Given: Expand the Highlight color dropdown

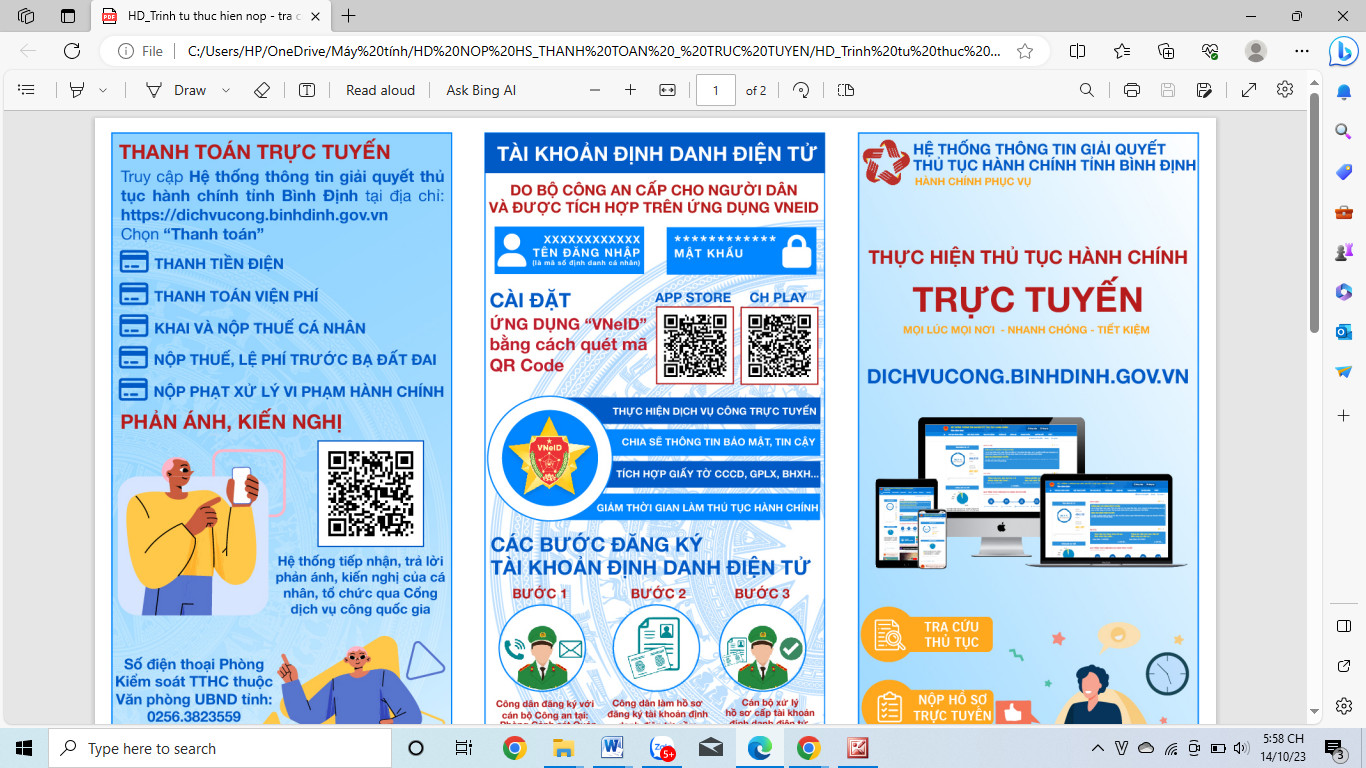Looking at the screenshot, I should click(103, 90).
